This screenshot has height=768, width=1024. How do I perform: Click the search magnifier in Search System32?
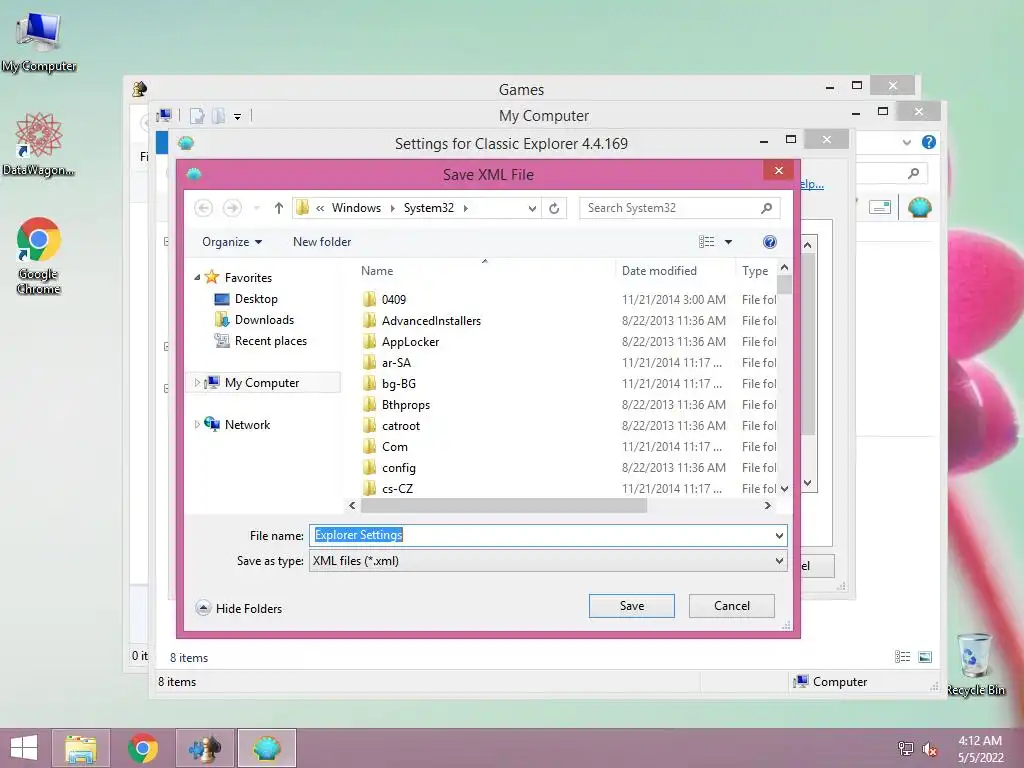(767, 208)
